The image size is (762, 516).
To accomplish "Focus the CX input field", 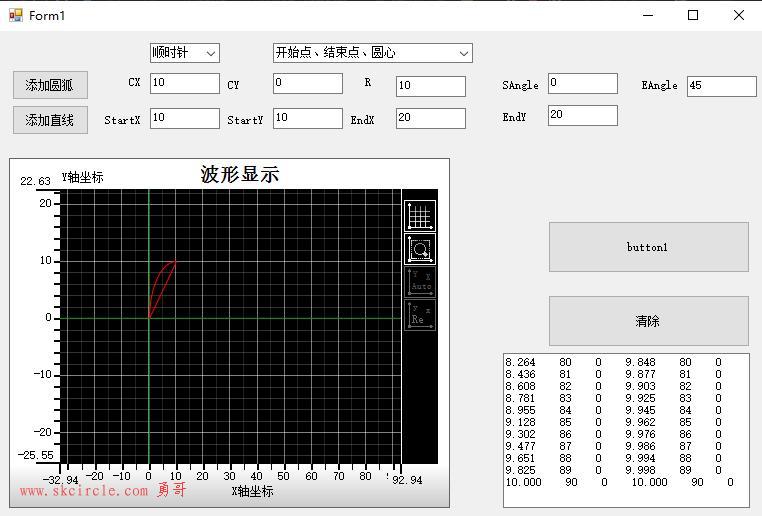I will click(185, 83).
